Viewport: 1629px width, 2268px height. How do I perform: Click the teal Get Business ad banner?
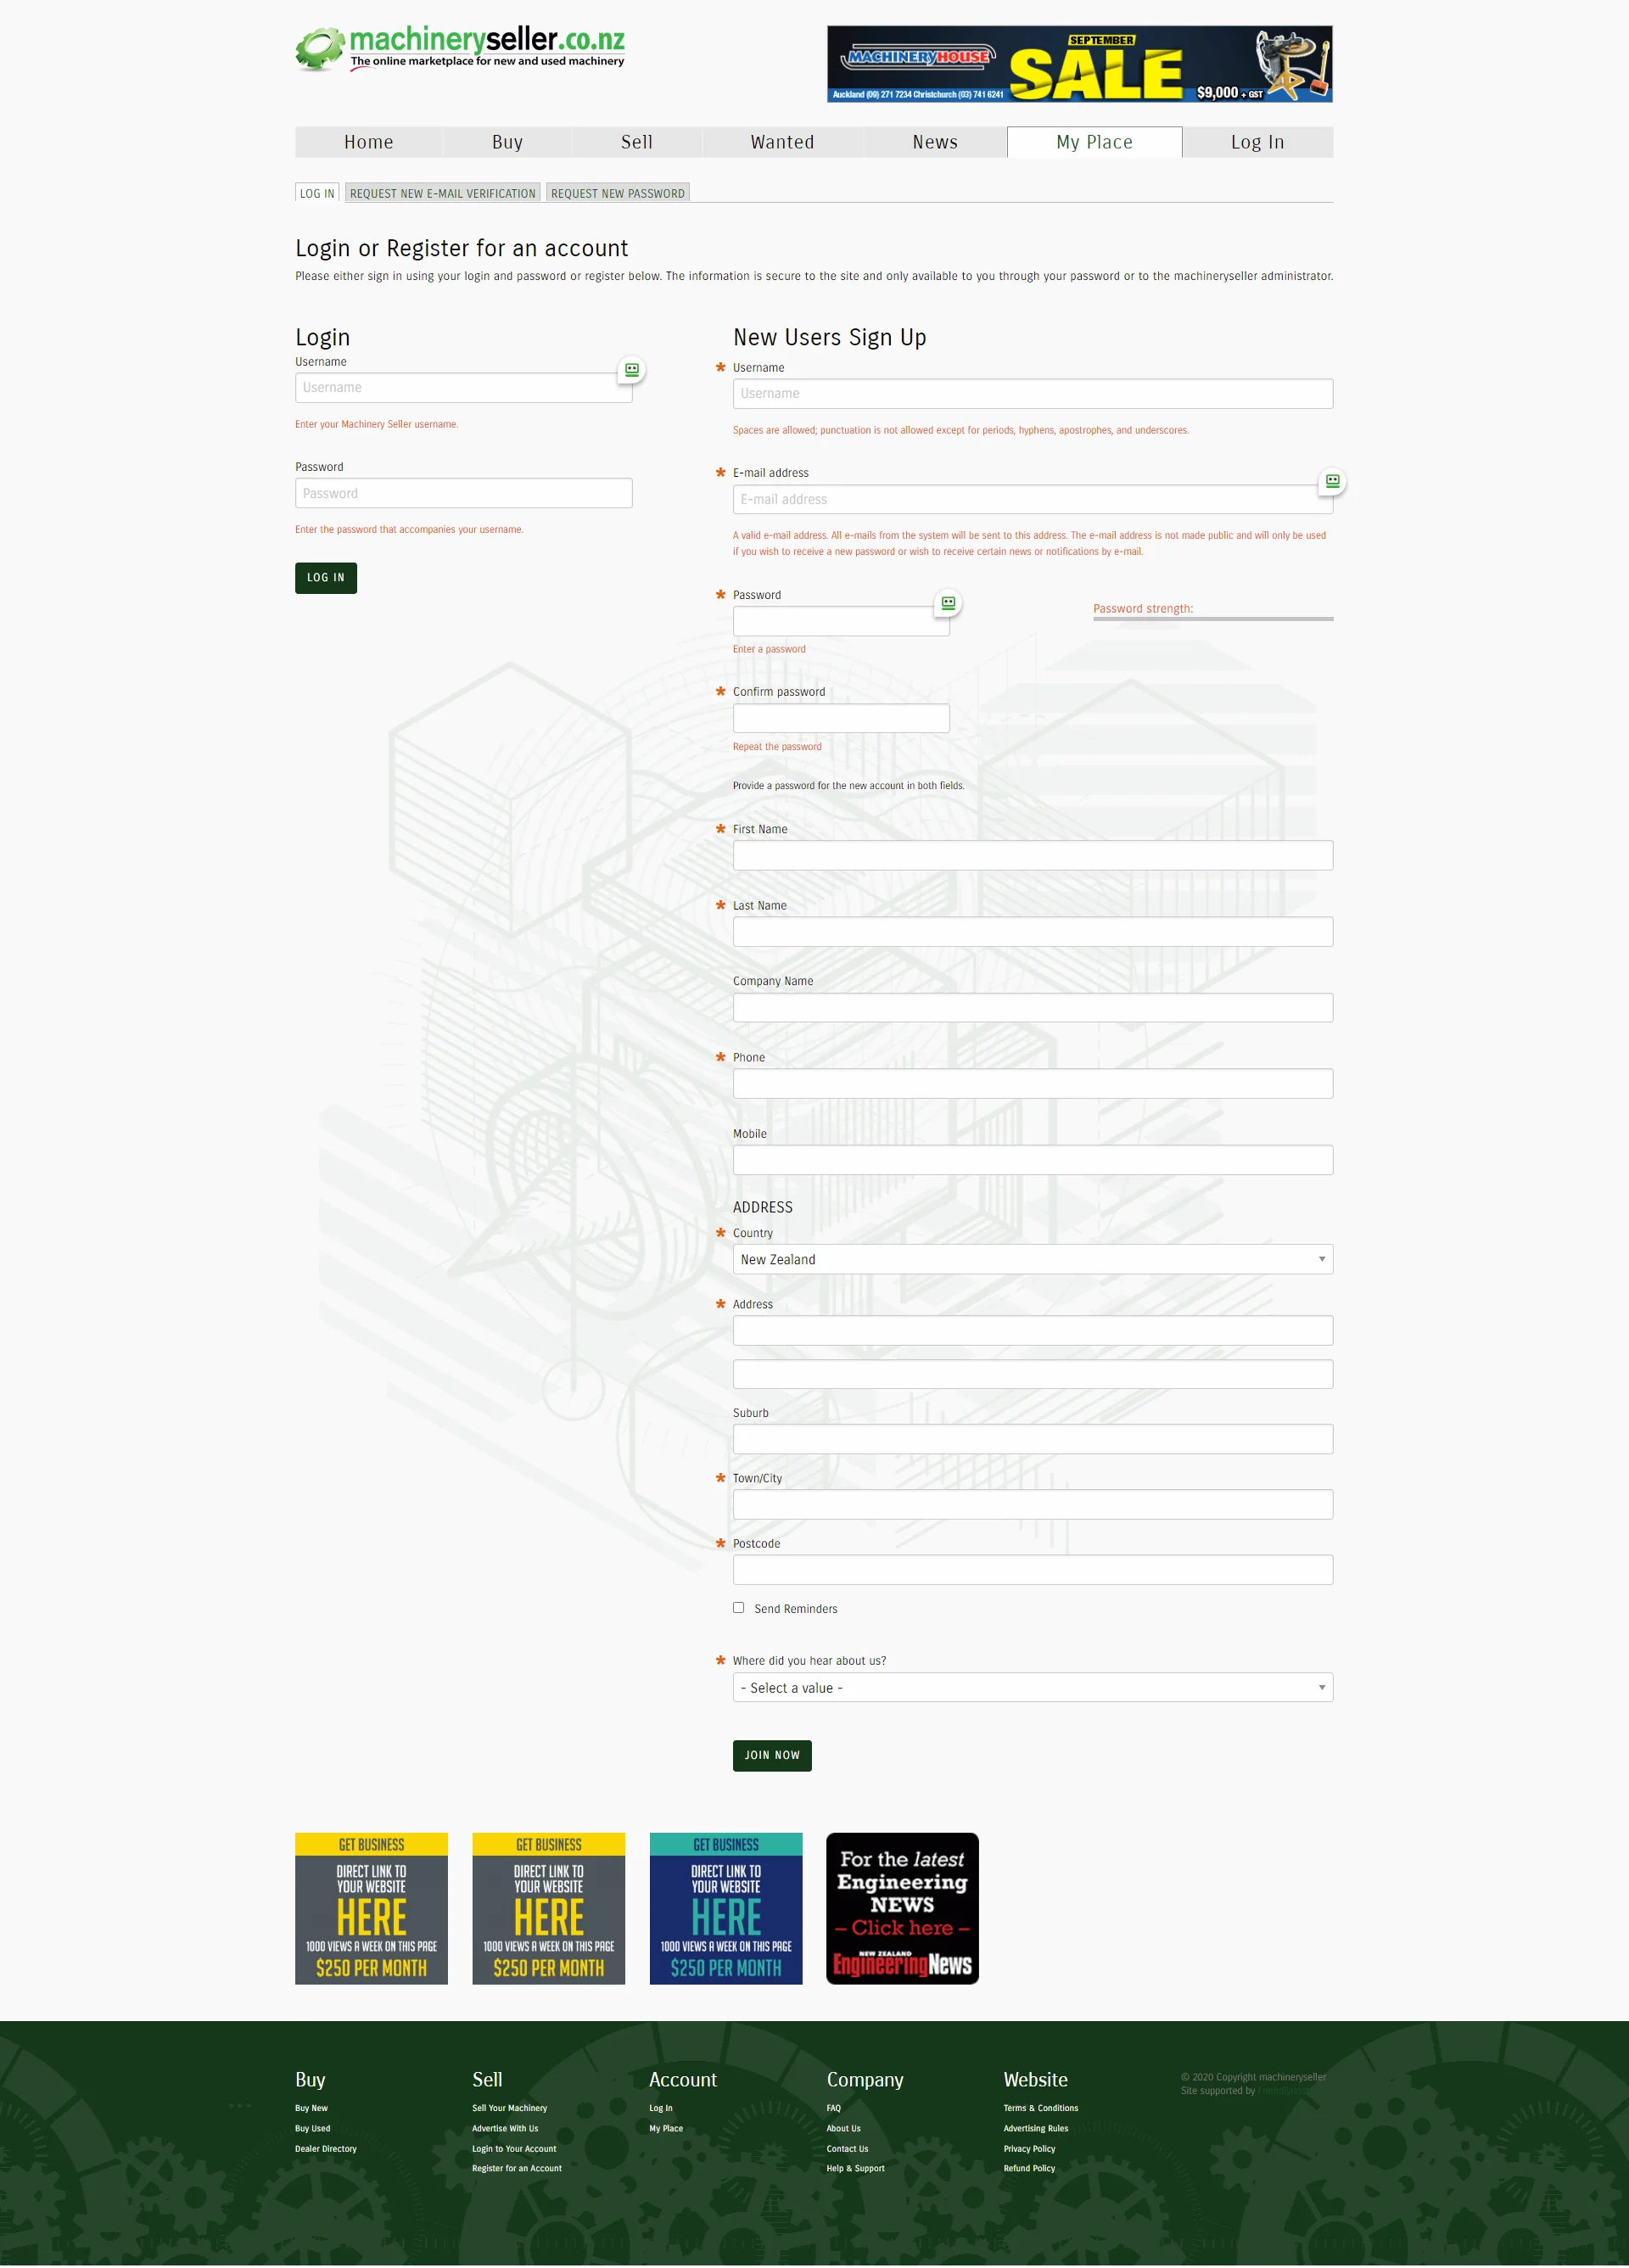click(x=725, y=1908)
